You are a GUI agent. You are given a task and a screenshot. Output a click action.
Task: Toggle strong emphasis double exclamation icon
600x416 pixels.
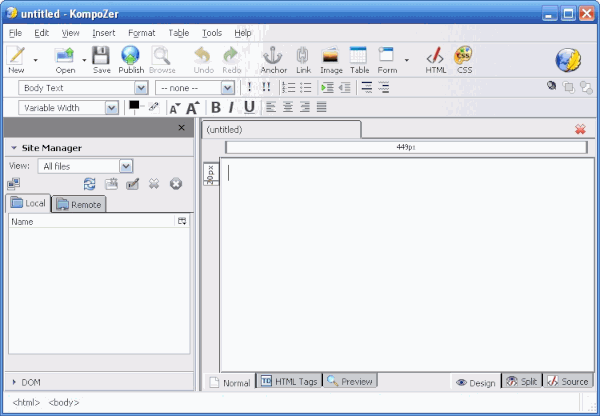[266, 87]
